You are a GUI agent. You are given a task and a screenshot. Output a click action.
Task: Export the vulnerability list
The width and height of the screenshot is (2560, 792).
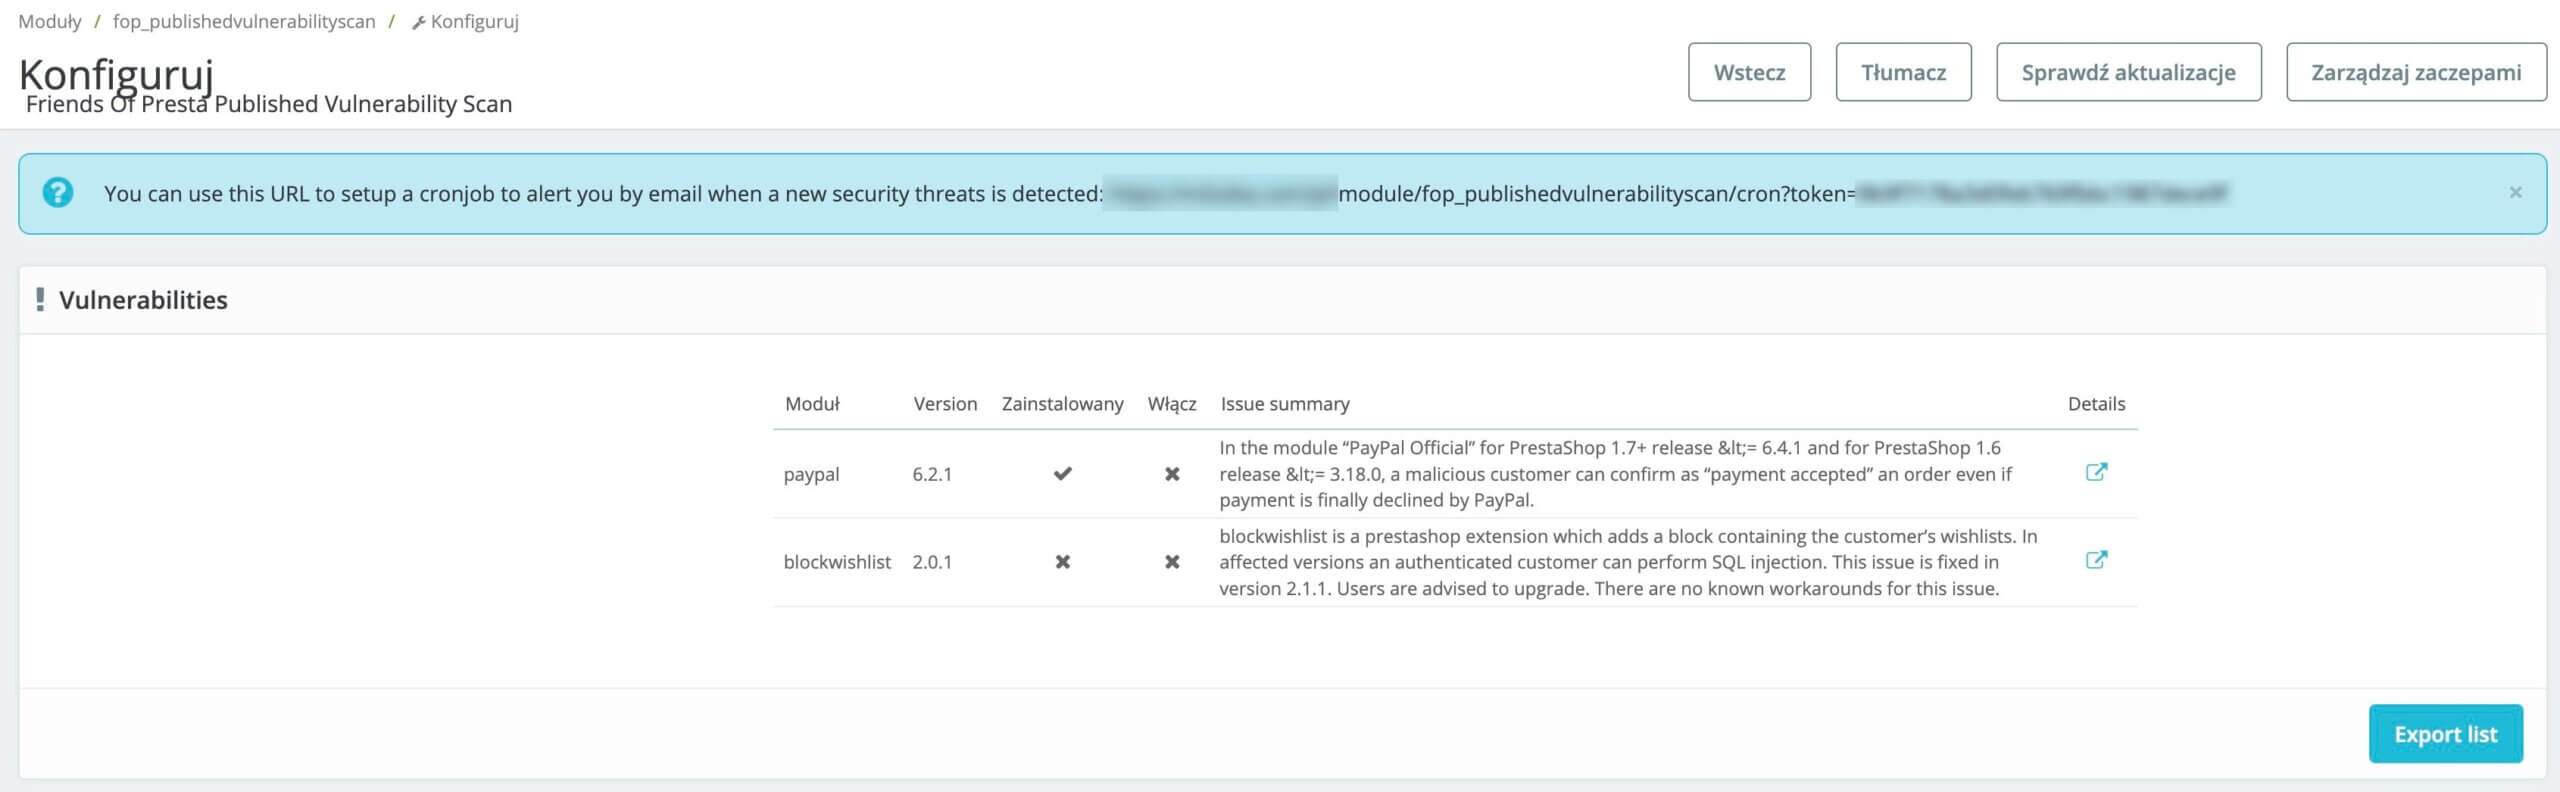(x=2445, y=734)
